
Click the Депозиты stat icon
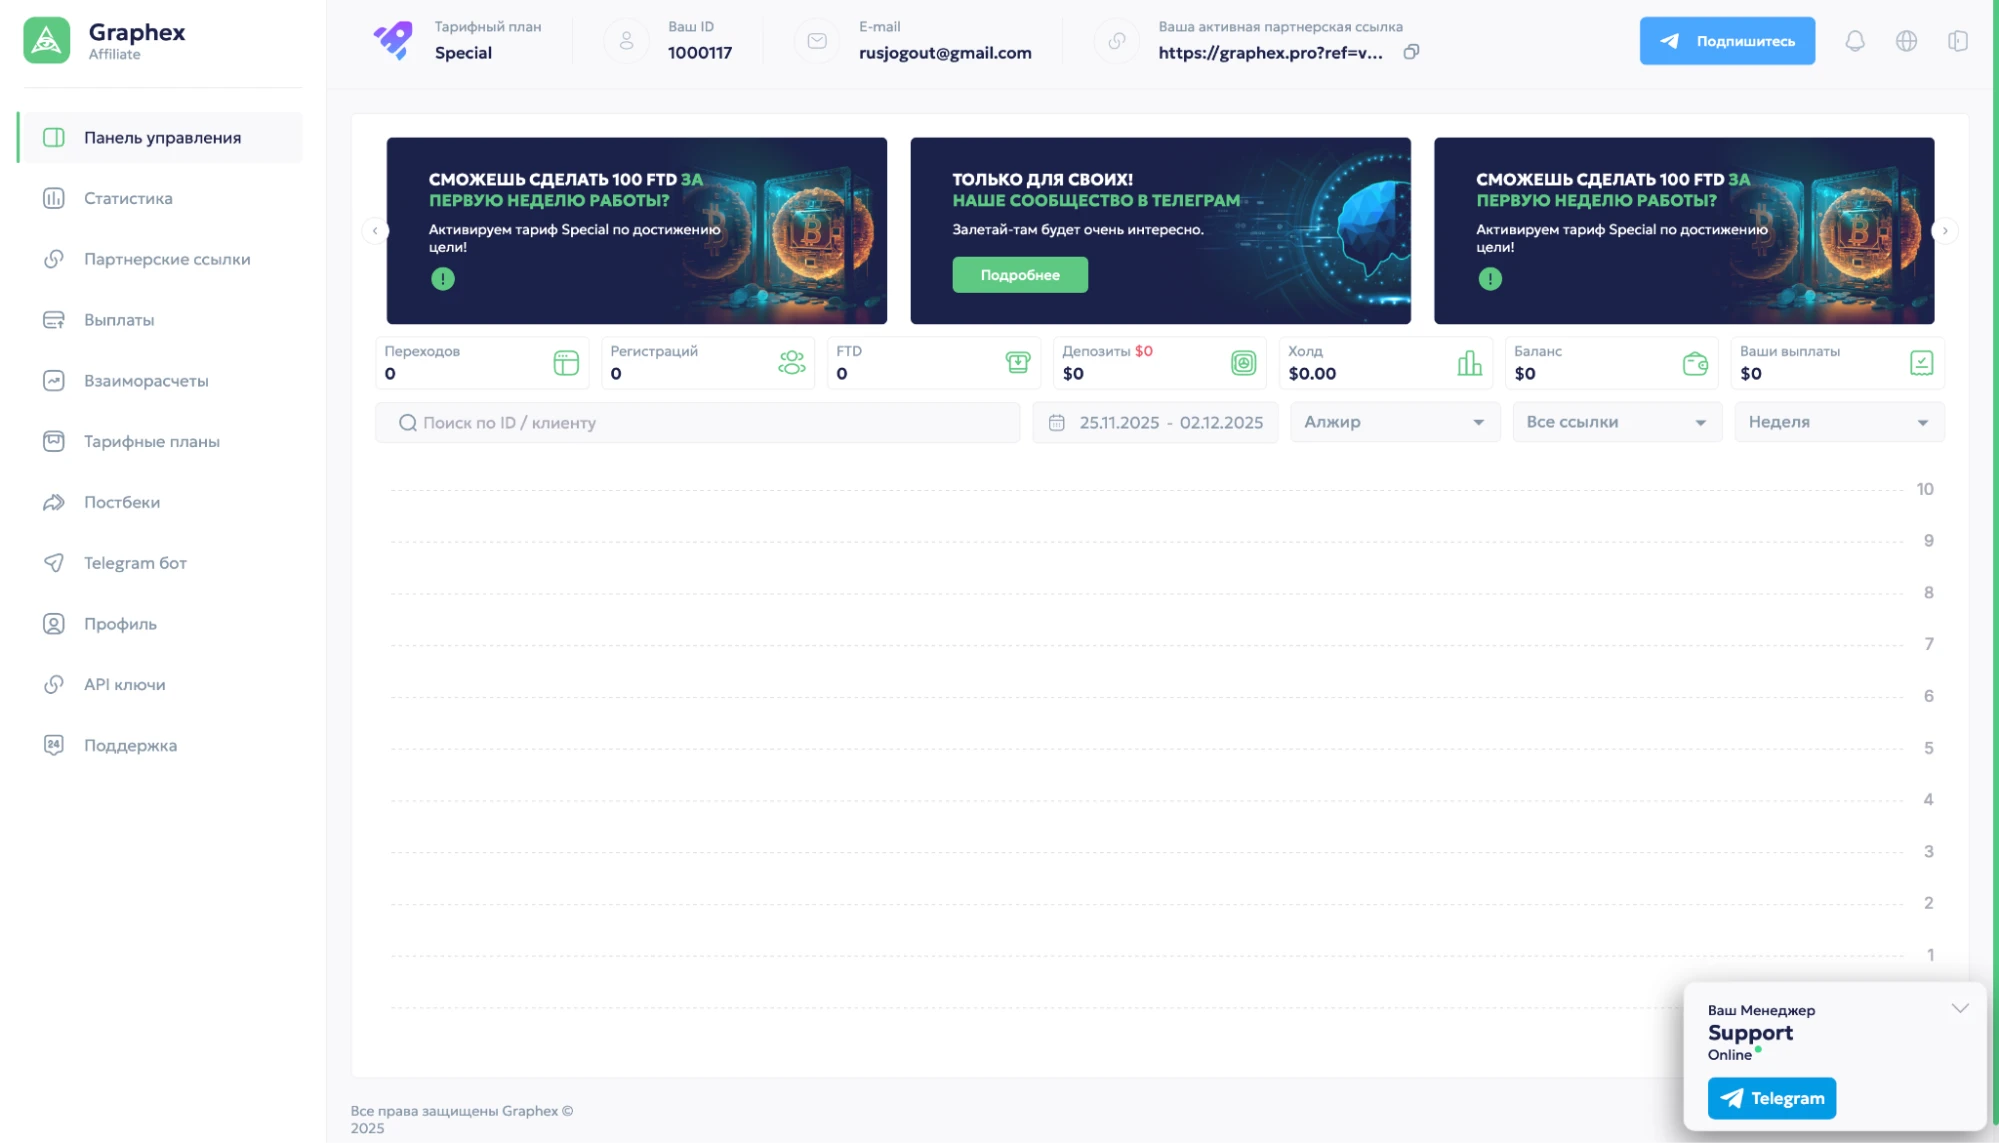(1244, 363)
